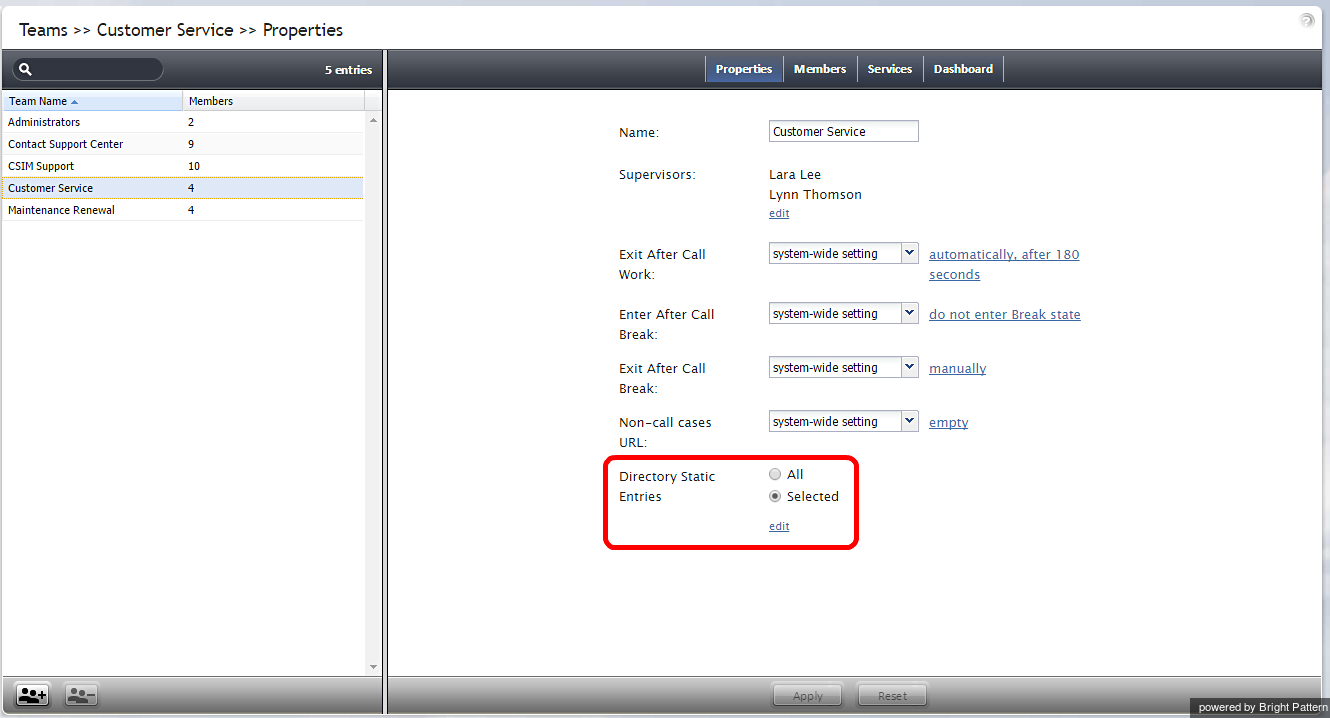This screenshot has width=1330, height=718.
Task: Select CSIM Support team row
Action: [182, 166]
